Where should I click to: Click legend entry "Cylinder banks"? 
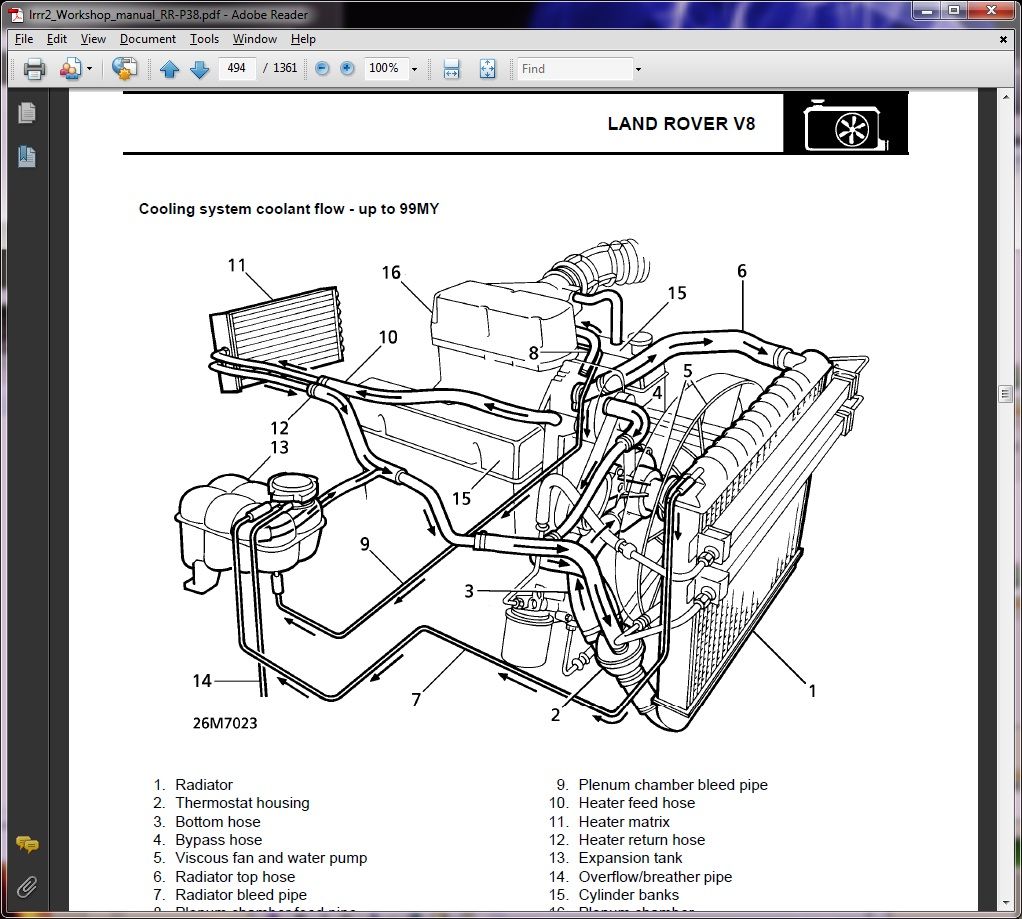tap(629, 895)
